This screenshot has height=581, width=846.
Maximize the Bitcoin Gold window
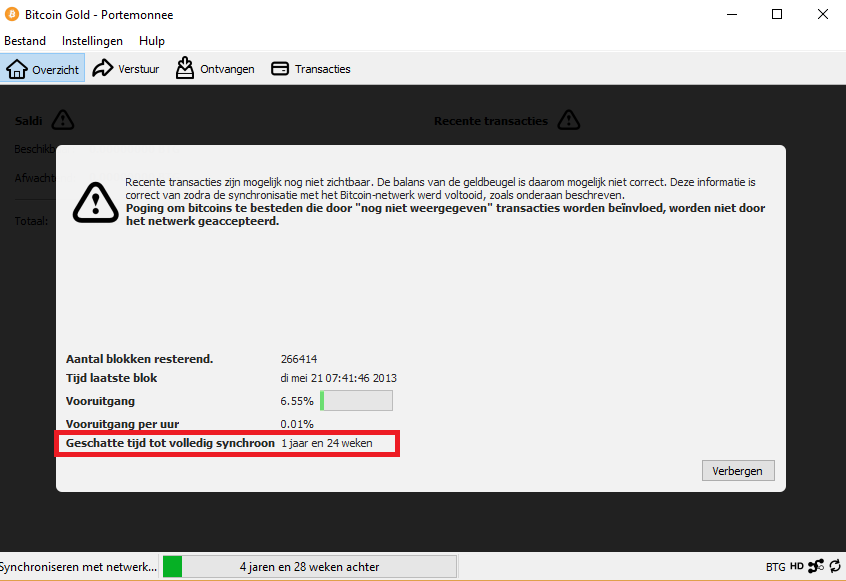coord(777,14)
